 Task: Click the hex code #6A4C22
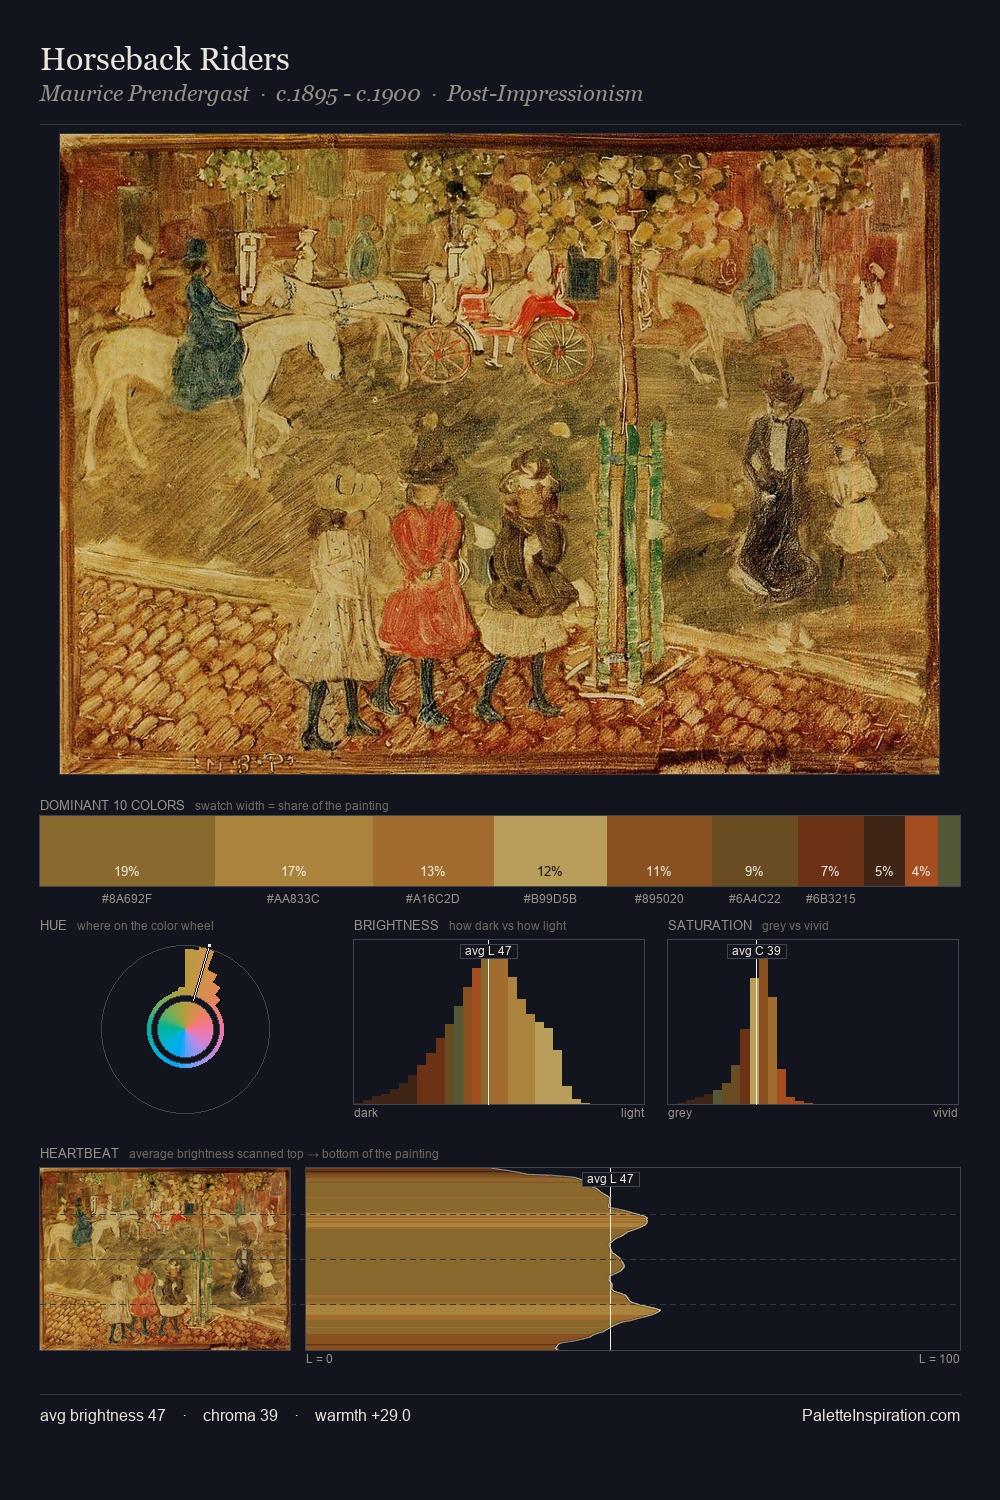tap(755, 899)
